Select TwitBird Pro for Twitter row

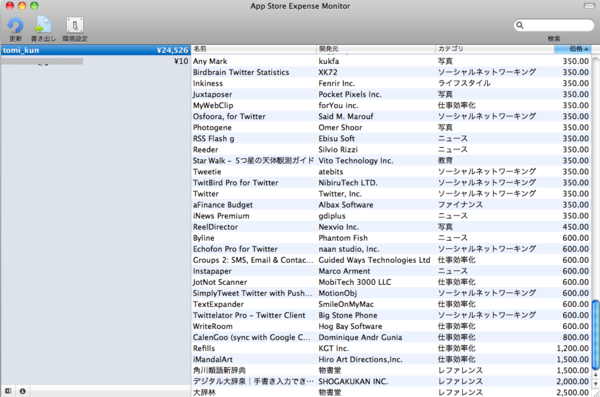coord(391,183)
